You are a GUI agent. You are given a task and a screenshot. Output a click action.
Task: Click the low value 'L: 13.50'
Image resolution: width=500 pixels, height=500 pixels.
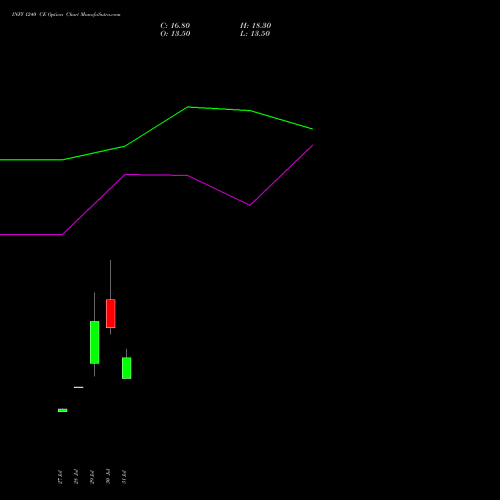click(255, 34)
